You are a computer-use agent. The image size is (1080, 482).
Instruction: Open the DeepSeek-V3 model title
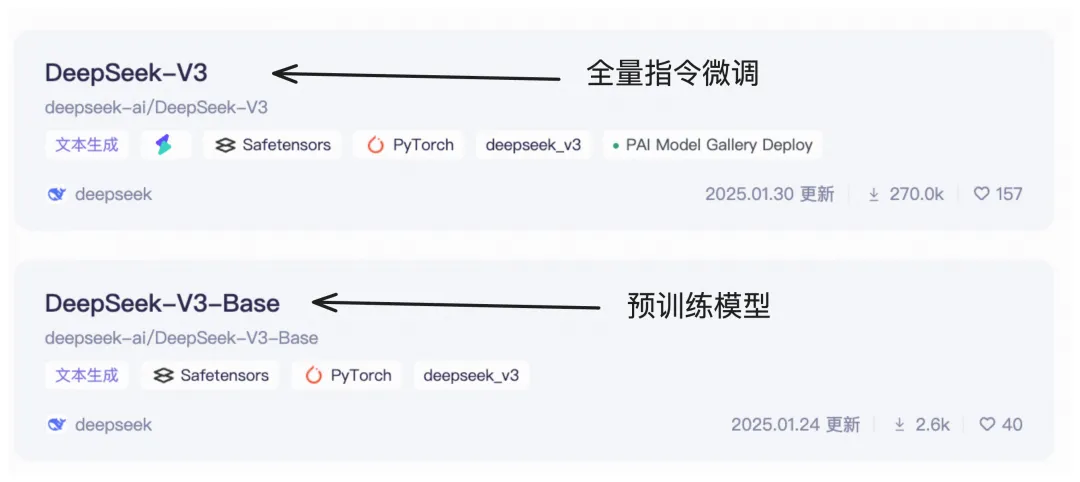126,73
